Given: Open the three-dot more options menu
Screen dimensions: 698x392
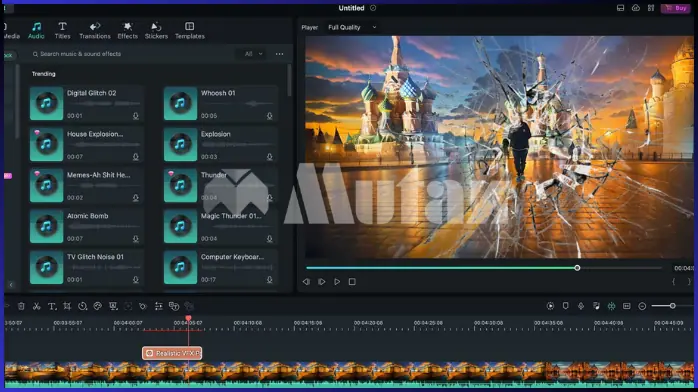Looking at the screenshot, I should (279, 54).
